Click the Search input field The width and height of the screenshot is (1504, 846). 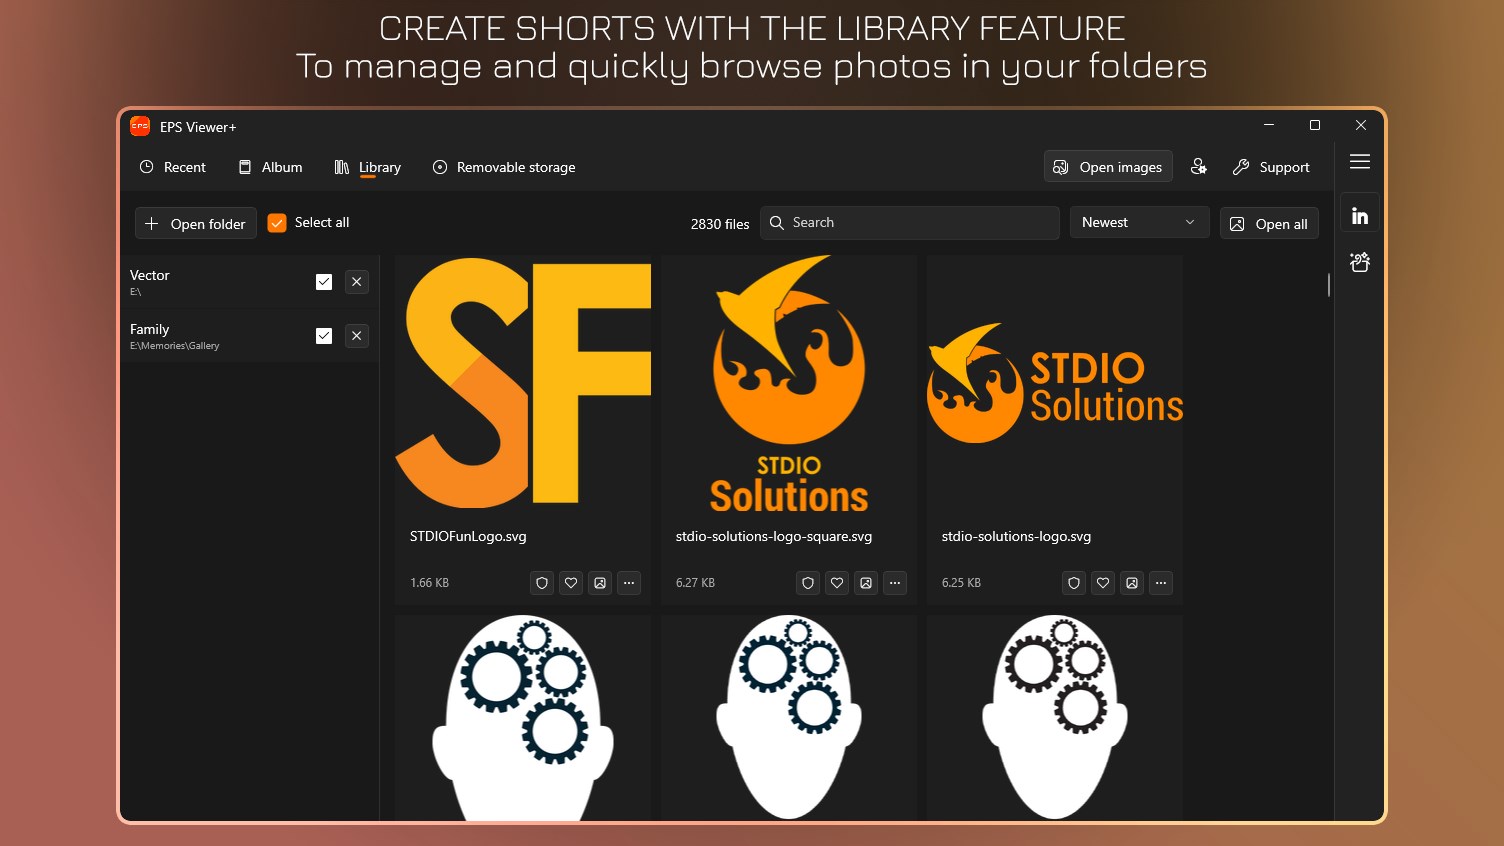tap(910, 222)
